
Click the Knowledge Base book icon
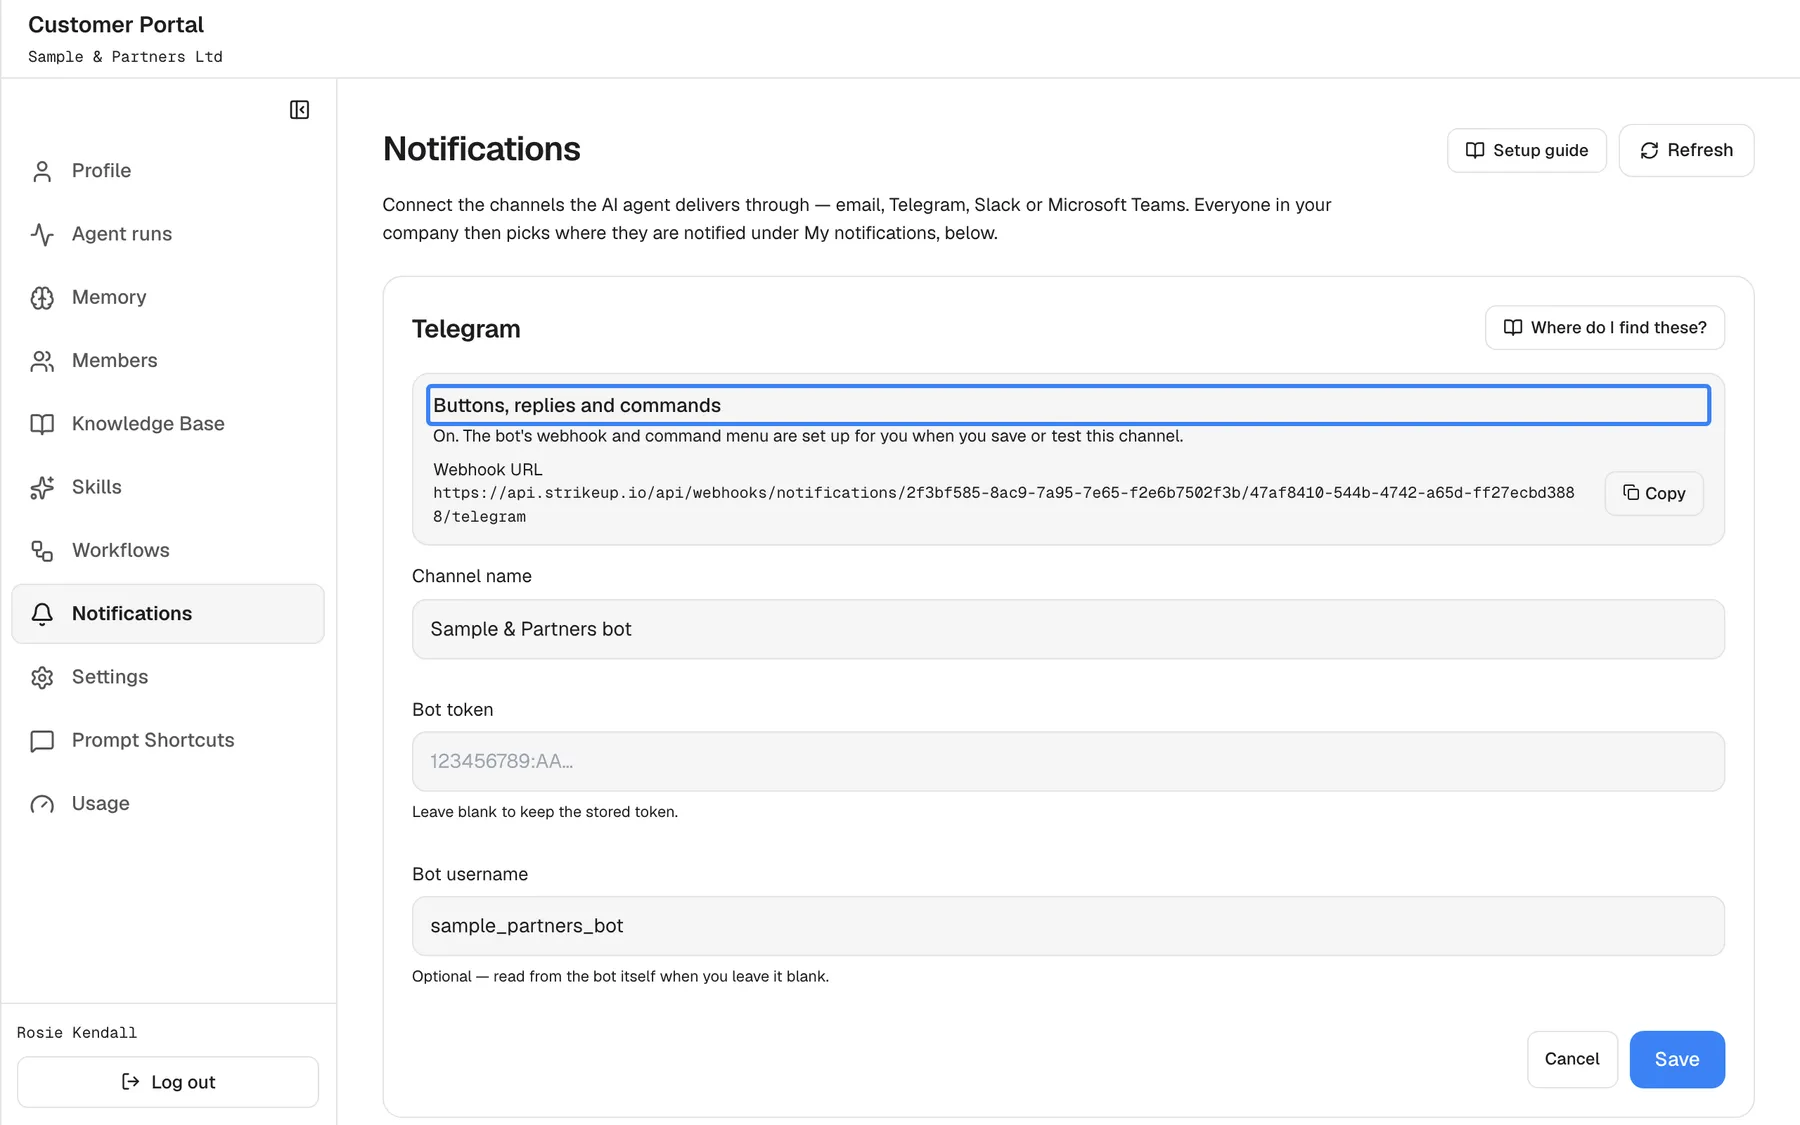[x=42, y=424]
